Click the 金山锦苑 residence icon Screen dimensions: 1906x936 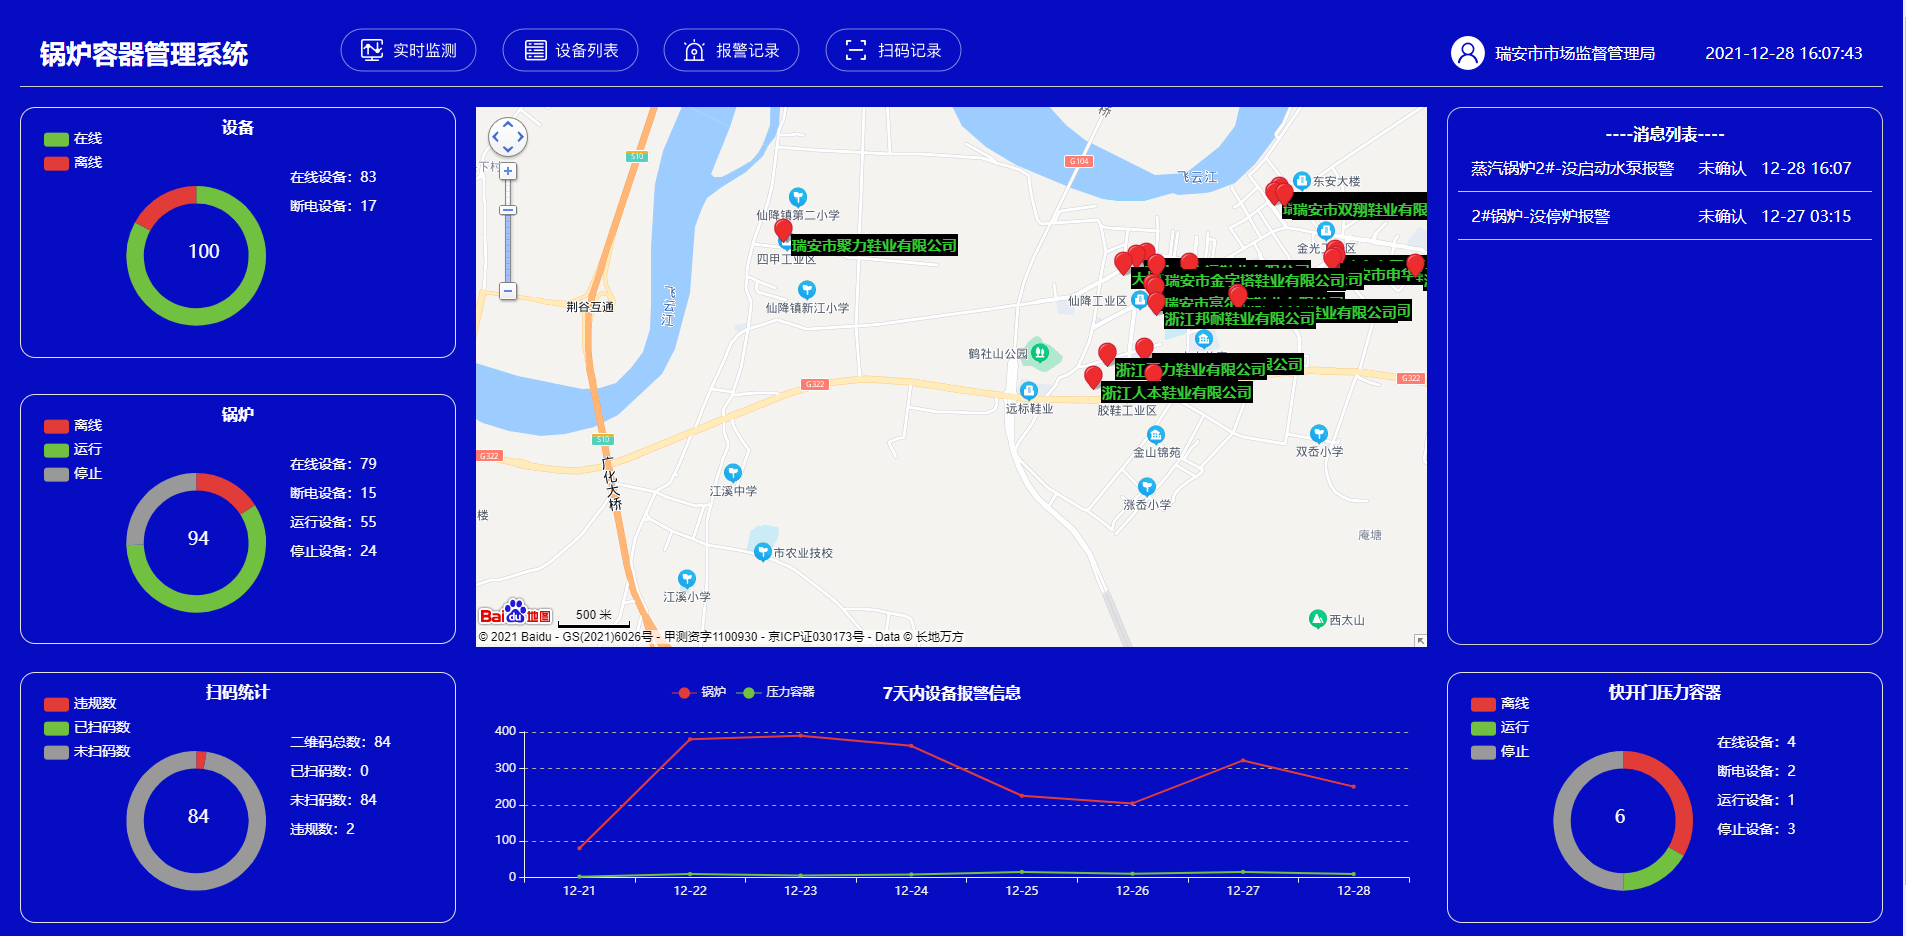[x=1156, y=434]
